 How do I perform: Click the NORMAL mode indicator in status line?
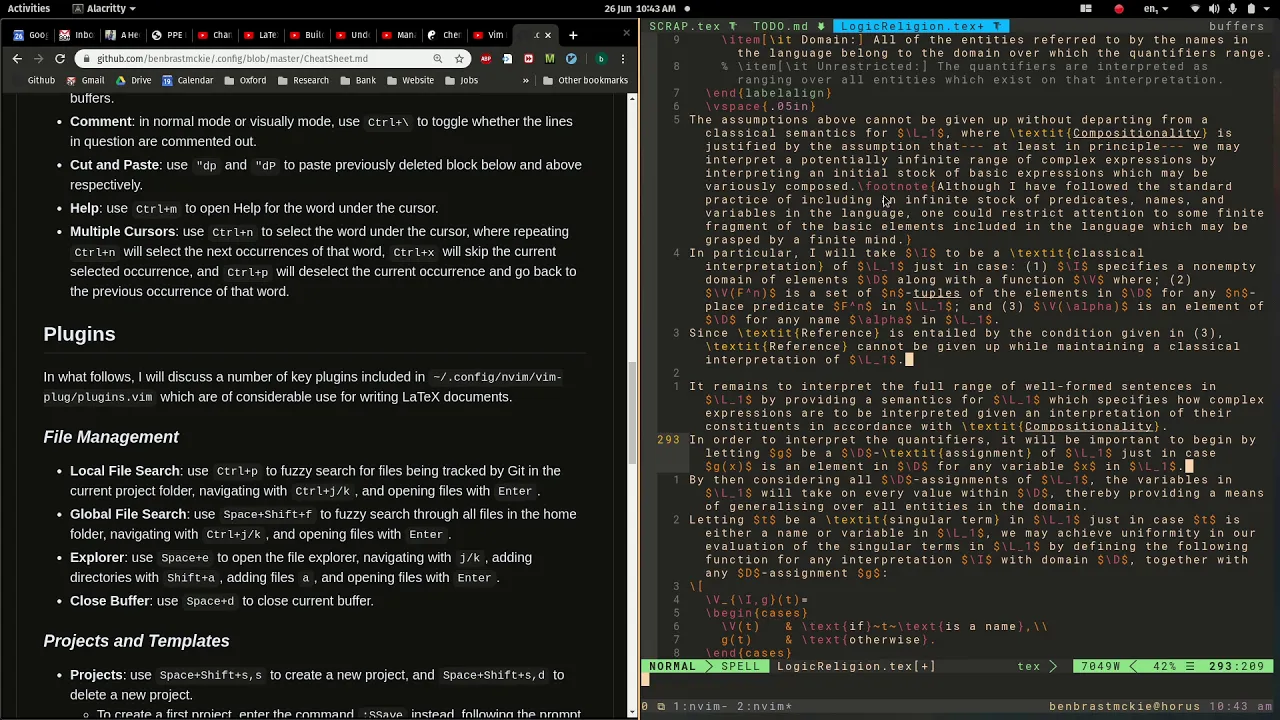click(x=672, y=666)
